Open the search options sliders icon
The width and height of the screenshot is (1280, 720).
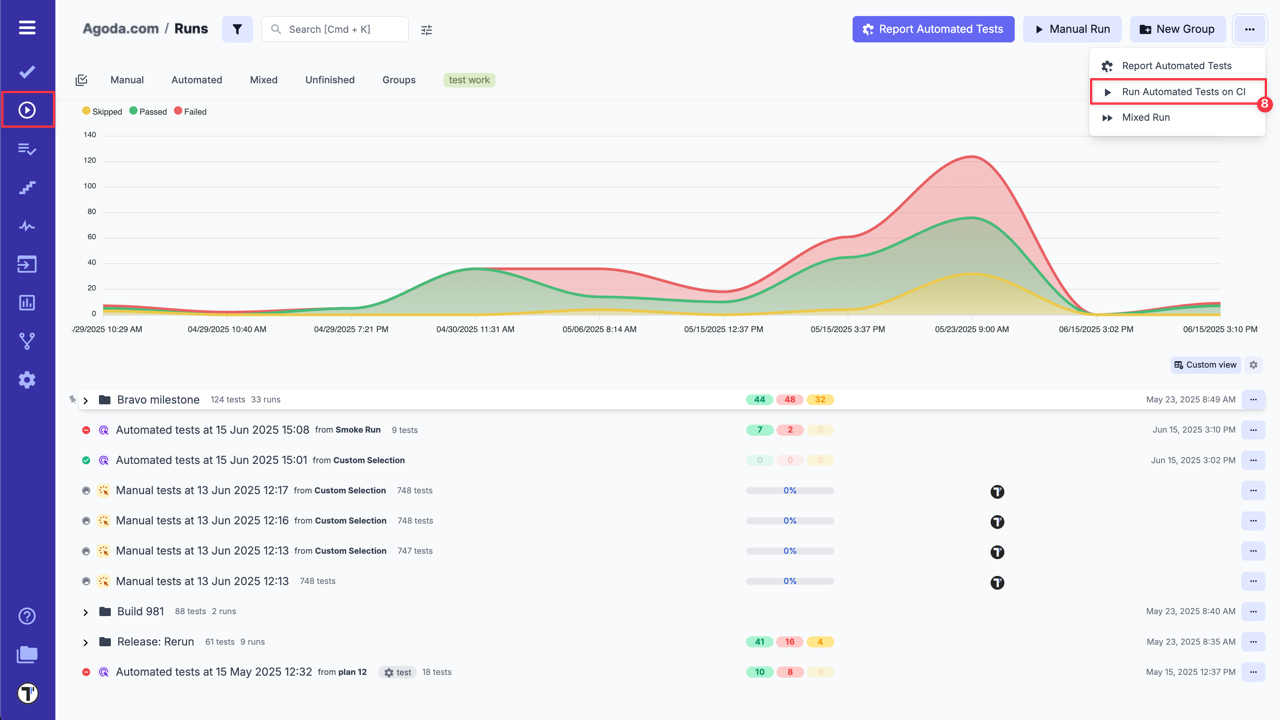[427, 30]
